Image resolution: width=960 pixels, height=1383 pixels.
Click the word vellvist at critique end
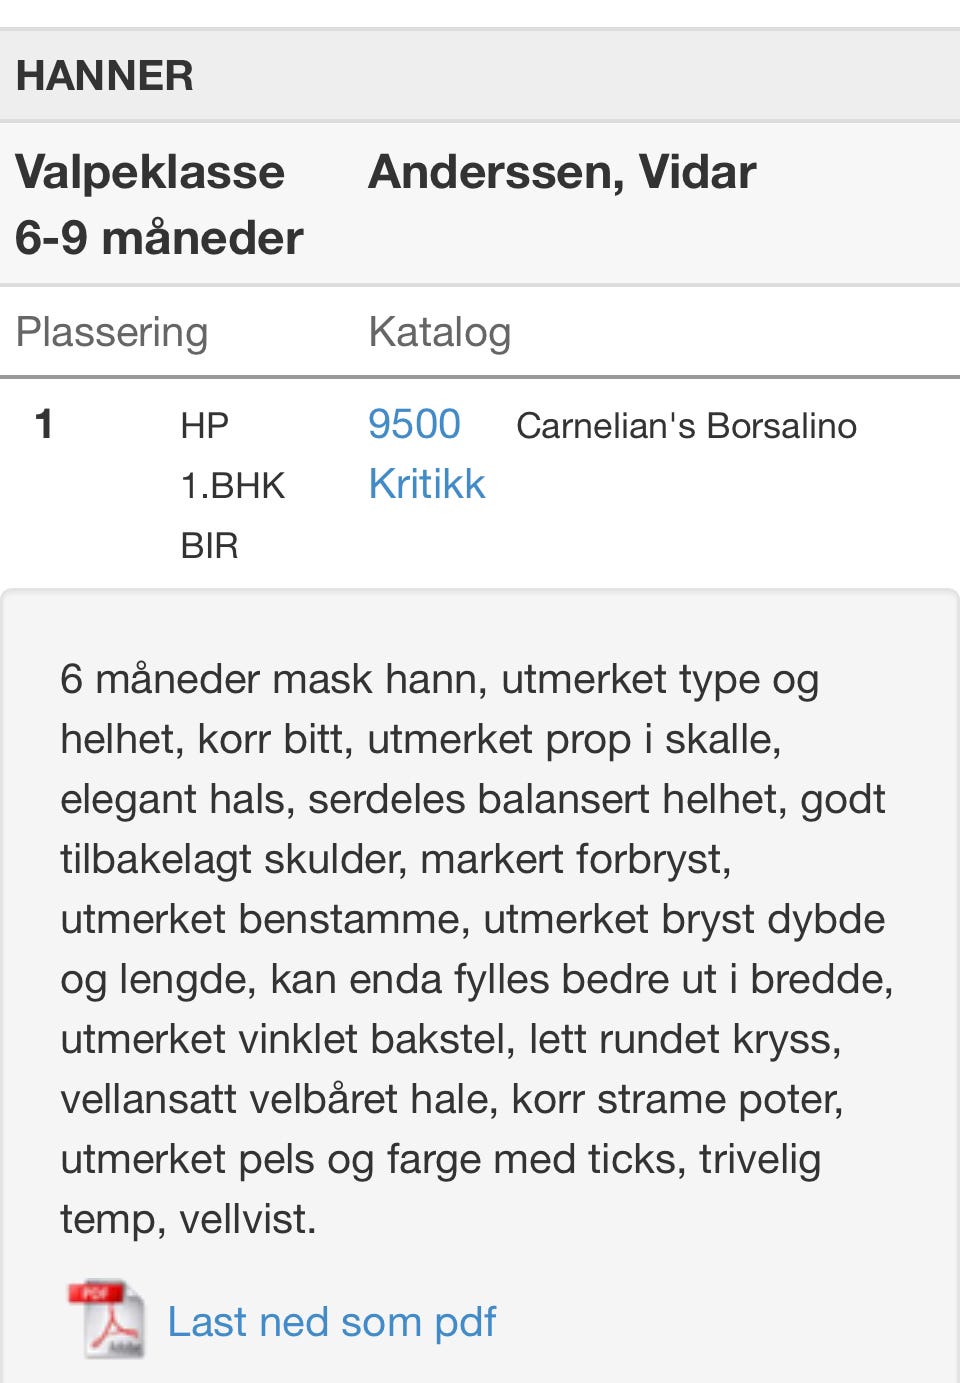pos(246,1219)
